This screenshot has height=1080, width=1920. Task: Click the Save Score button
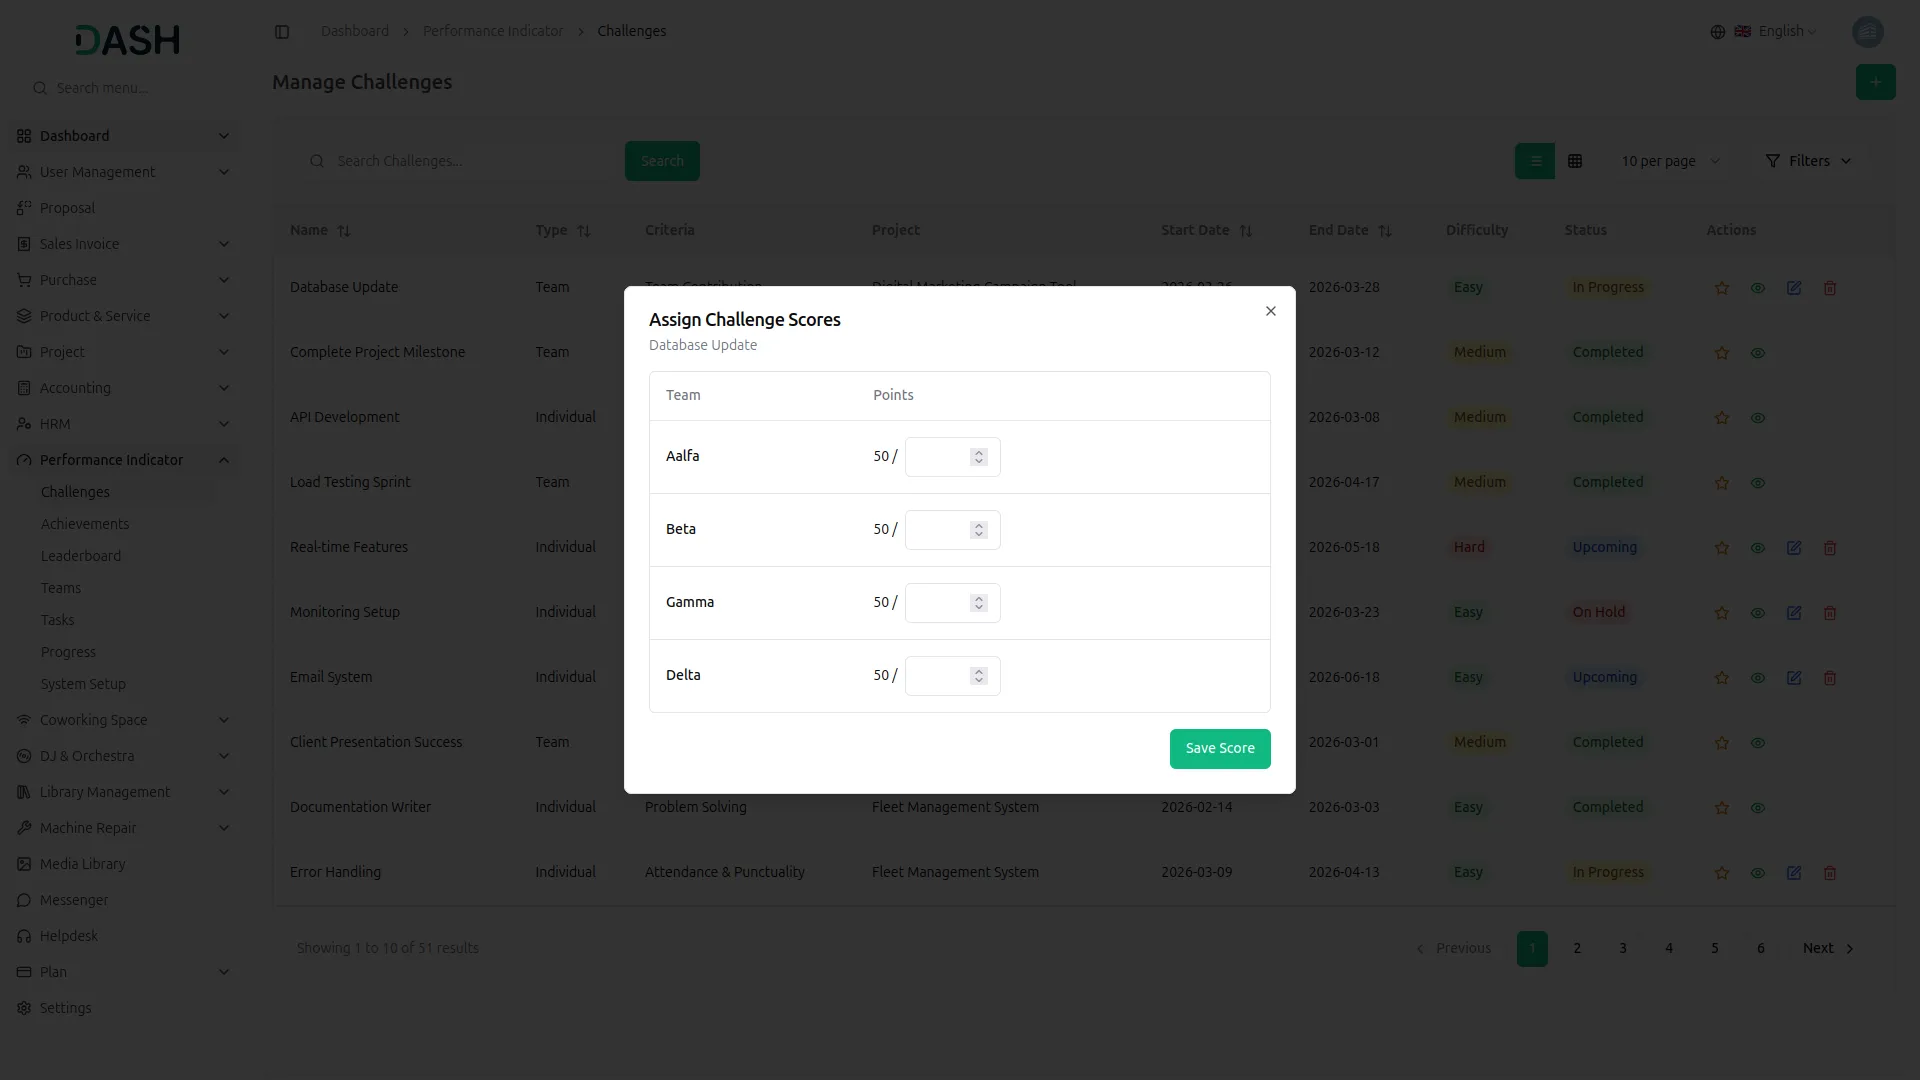pyautogui.click(x=1219, y=748)
